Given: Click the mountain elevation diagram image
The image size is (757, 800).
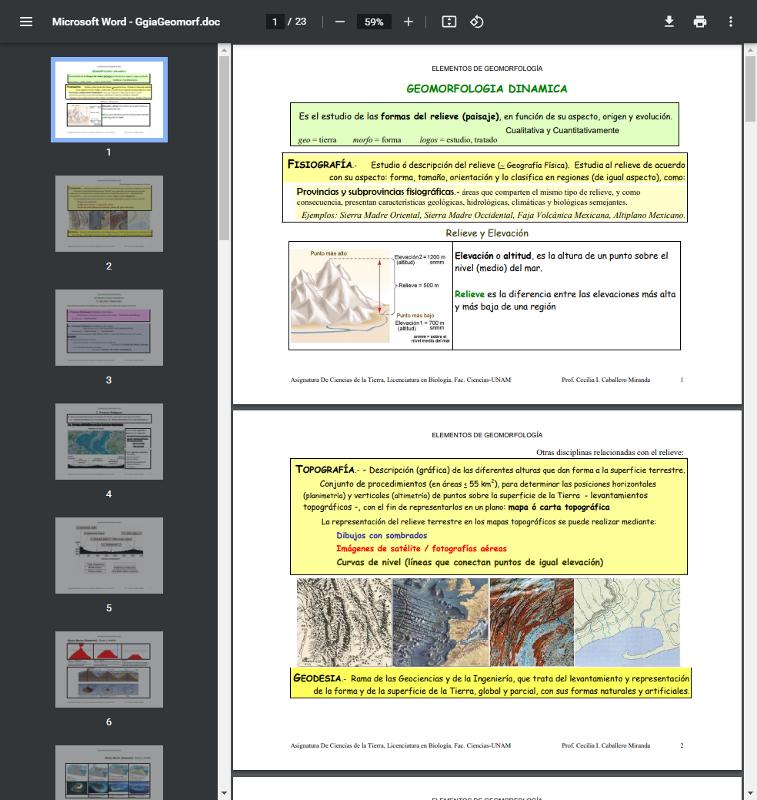Looking at the screenshot, I should pos(370,296).
